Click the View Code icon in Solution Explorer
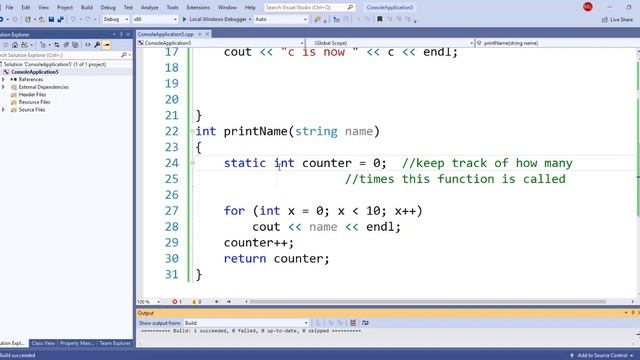The height and width of the screenshot is (360, 640). pyautogui.click(x=87, y=45)
